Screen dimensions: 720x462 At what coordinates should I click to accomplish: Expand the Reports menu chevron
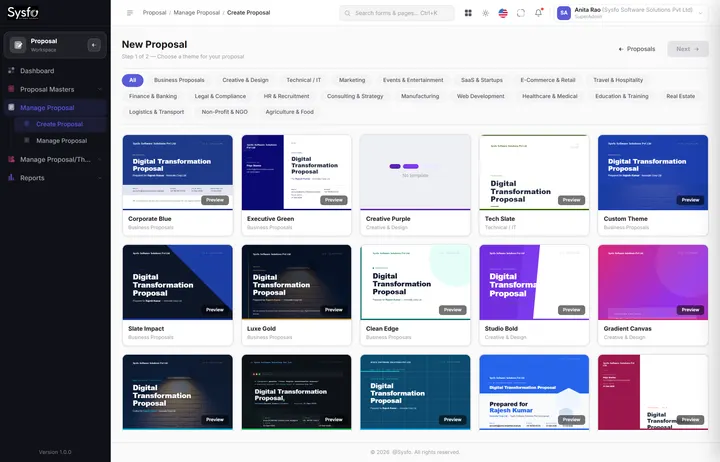(x=100, y=178)
